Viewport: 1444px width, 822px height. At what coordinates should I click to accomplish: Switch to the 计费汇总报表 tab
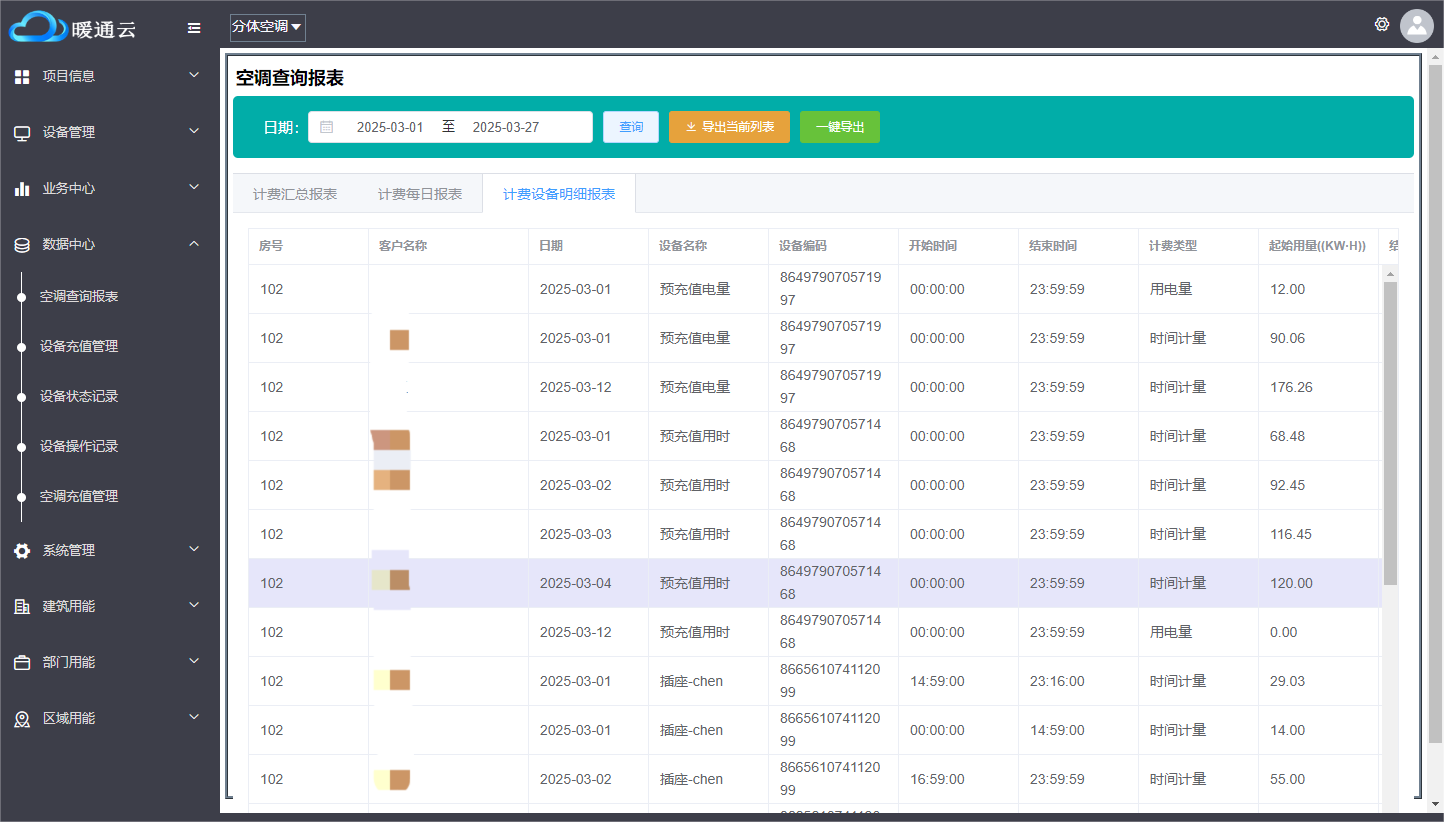[x=295, y=194]
